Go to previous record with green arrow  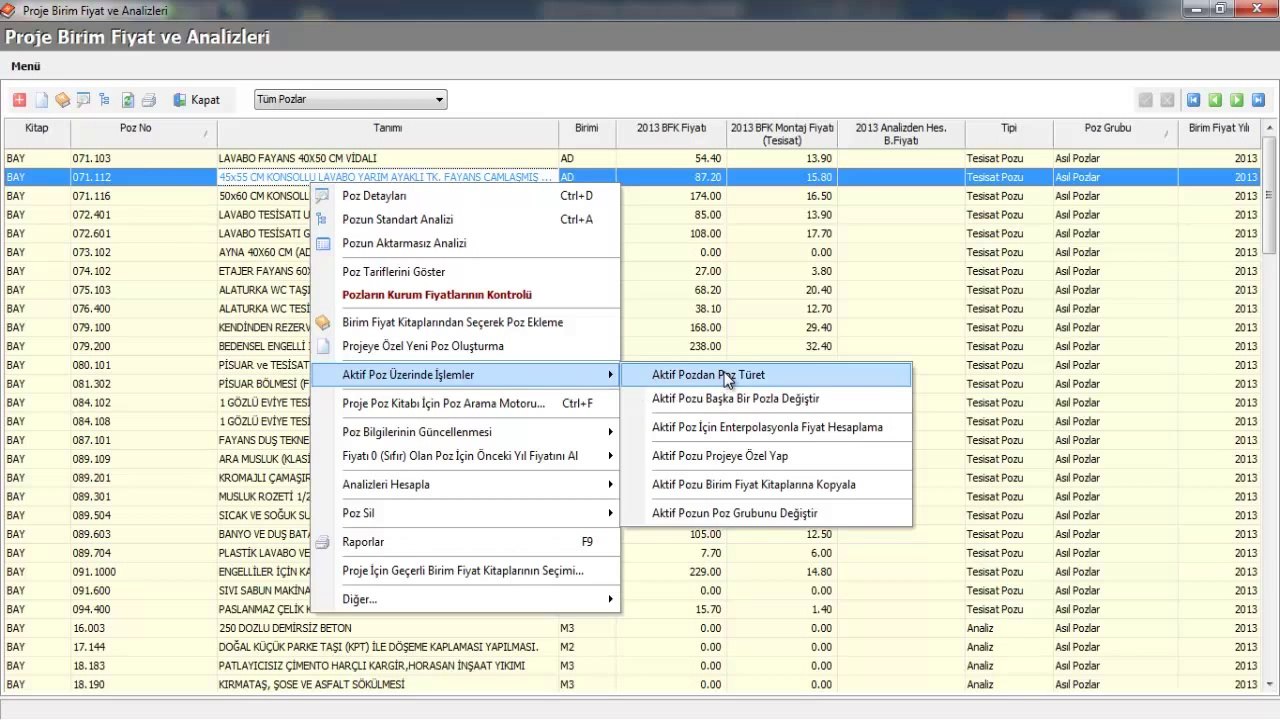(1215, 100)
